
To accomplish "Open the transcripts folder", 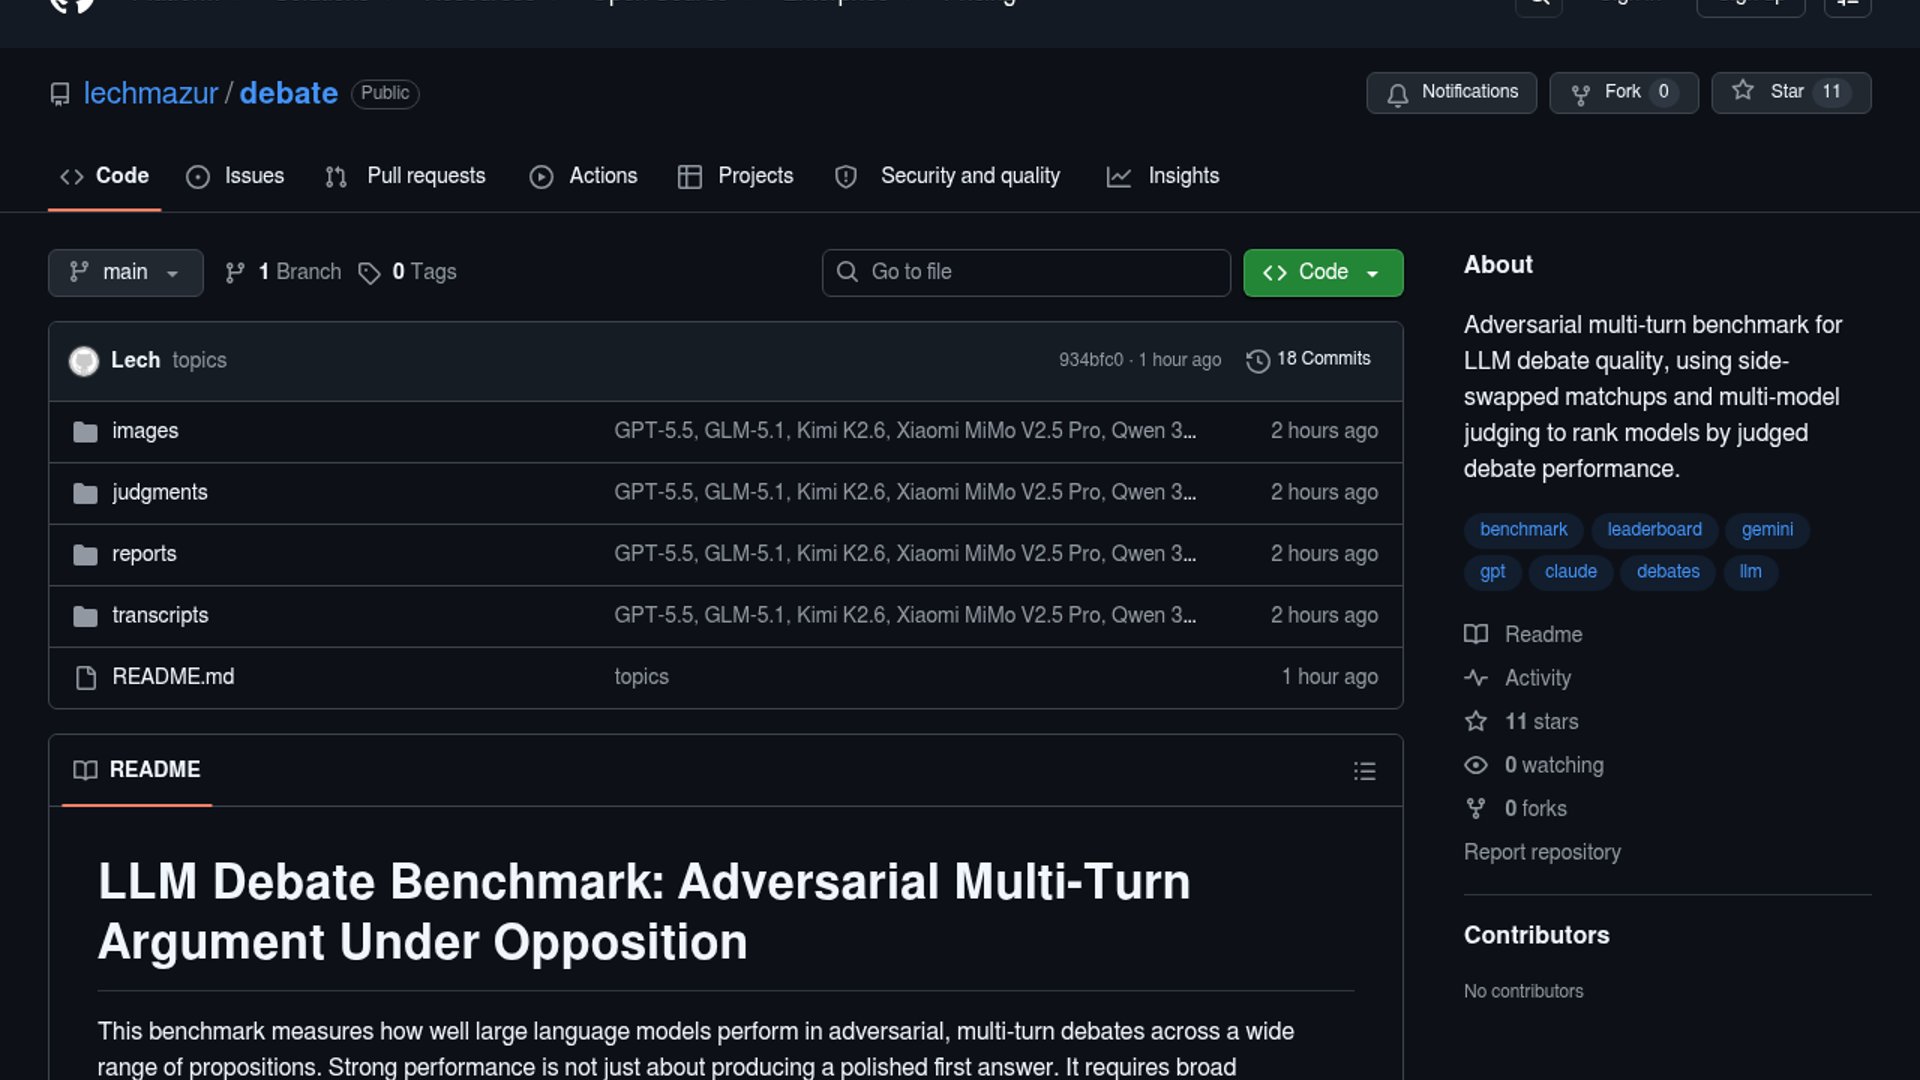I will (x=160, y=615).
